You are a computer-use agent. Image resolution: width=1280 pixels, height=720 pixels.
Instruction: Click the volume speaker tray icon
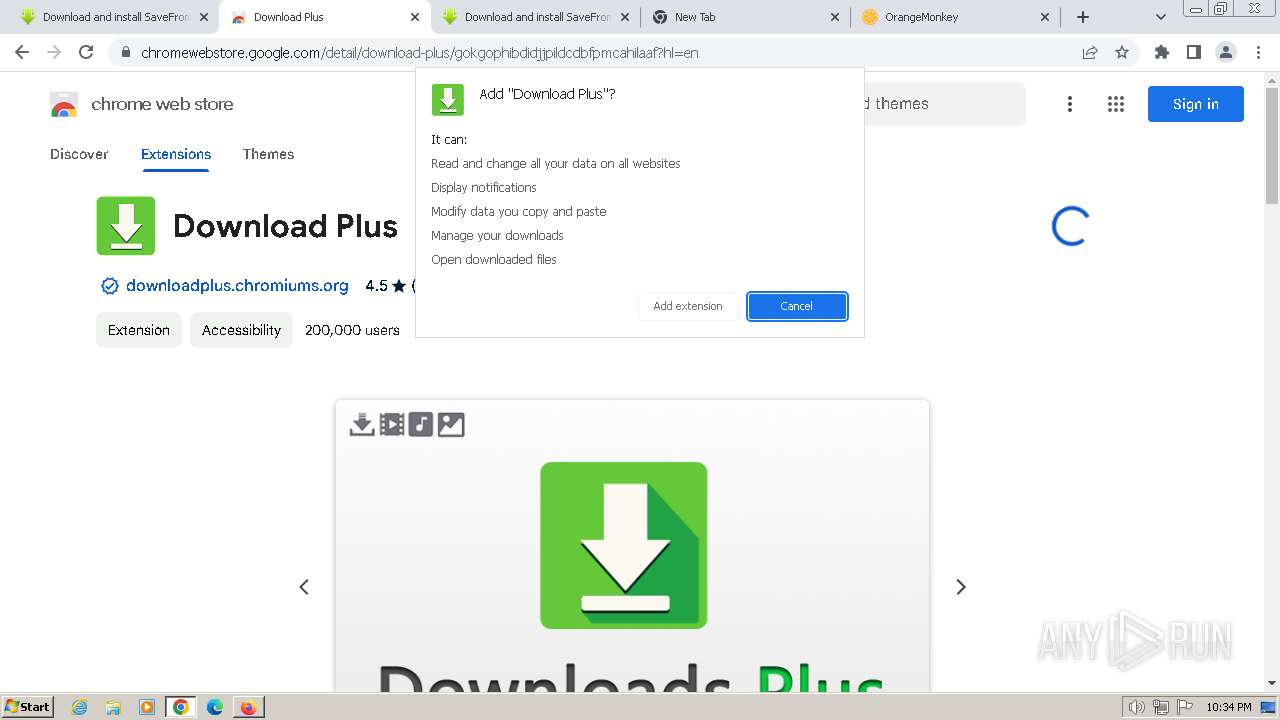(x=1136, y=707)
